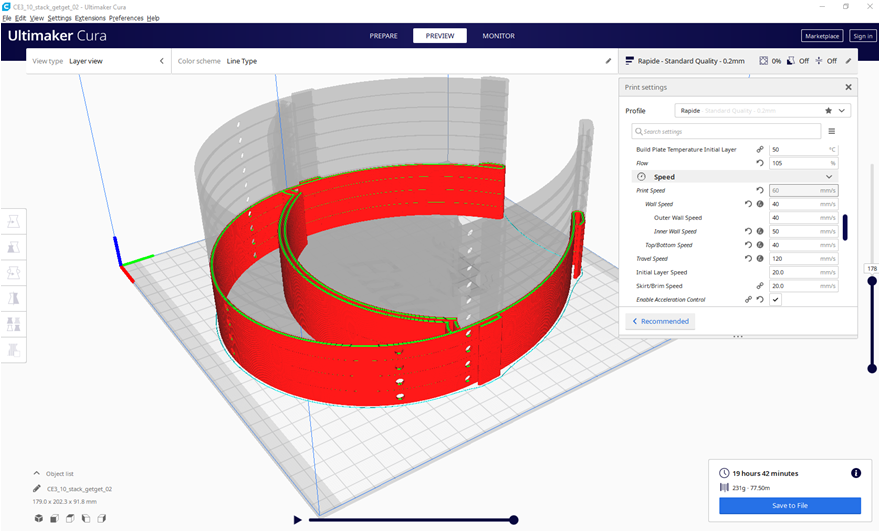Open the Settings menu
880x532 pixels.
pos(59,18)
